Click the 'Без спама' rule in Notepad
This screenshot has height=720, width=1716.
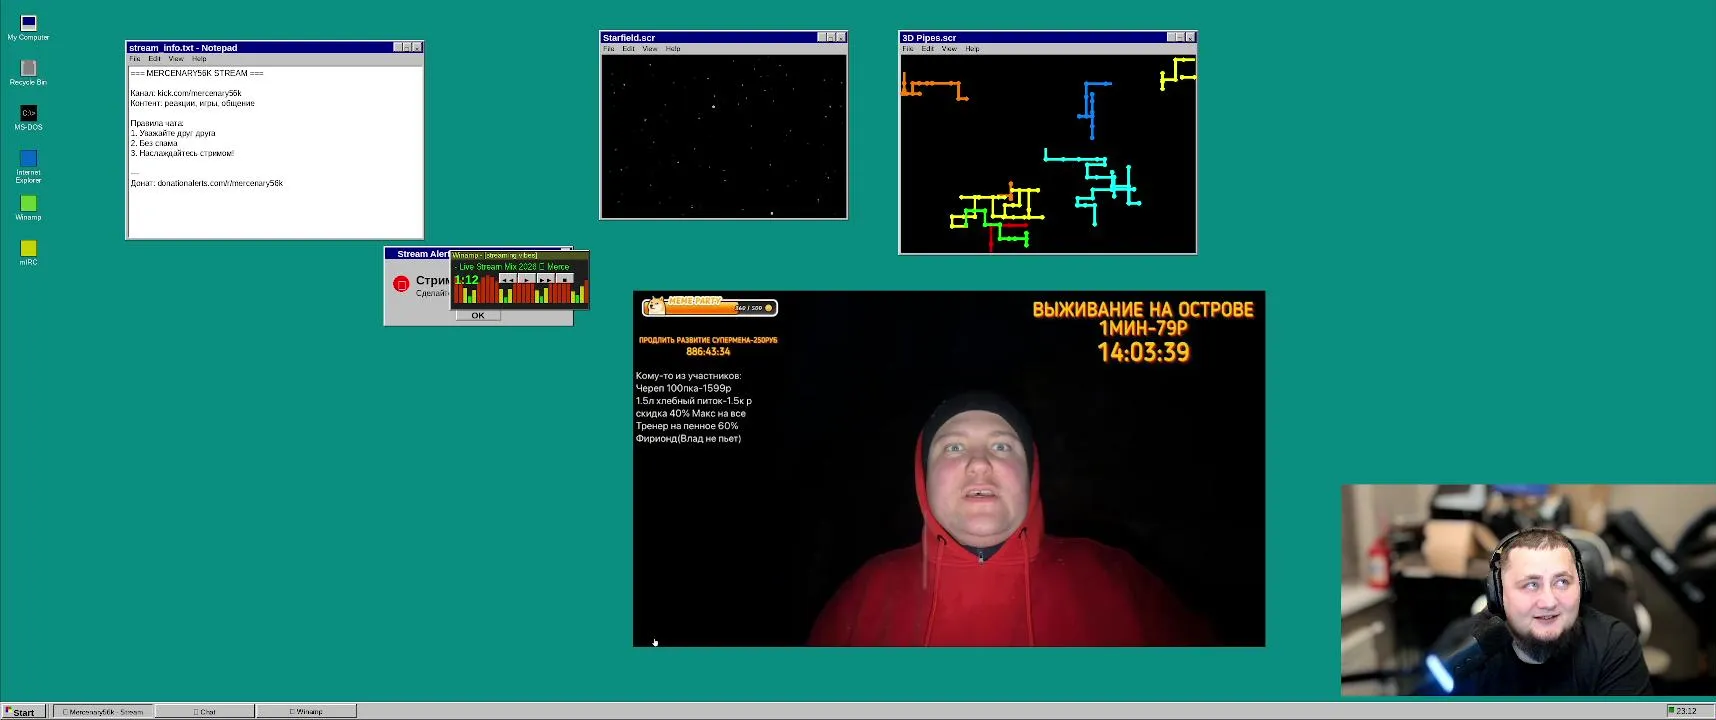154,143
